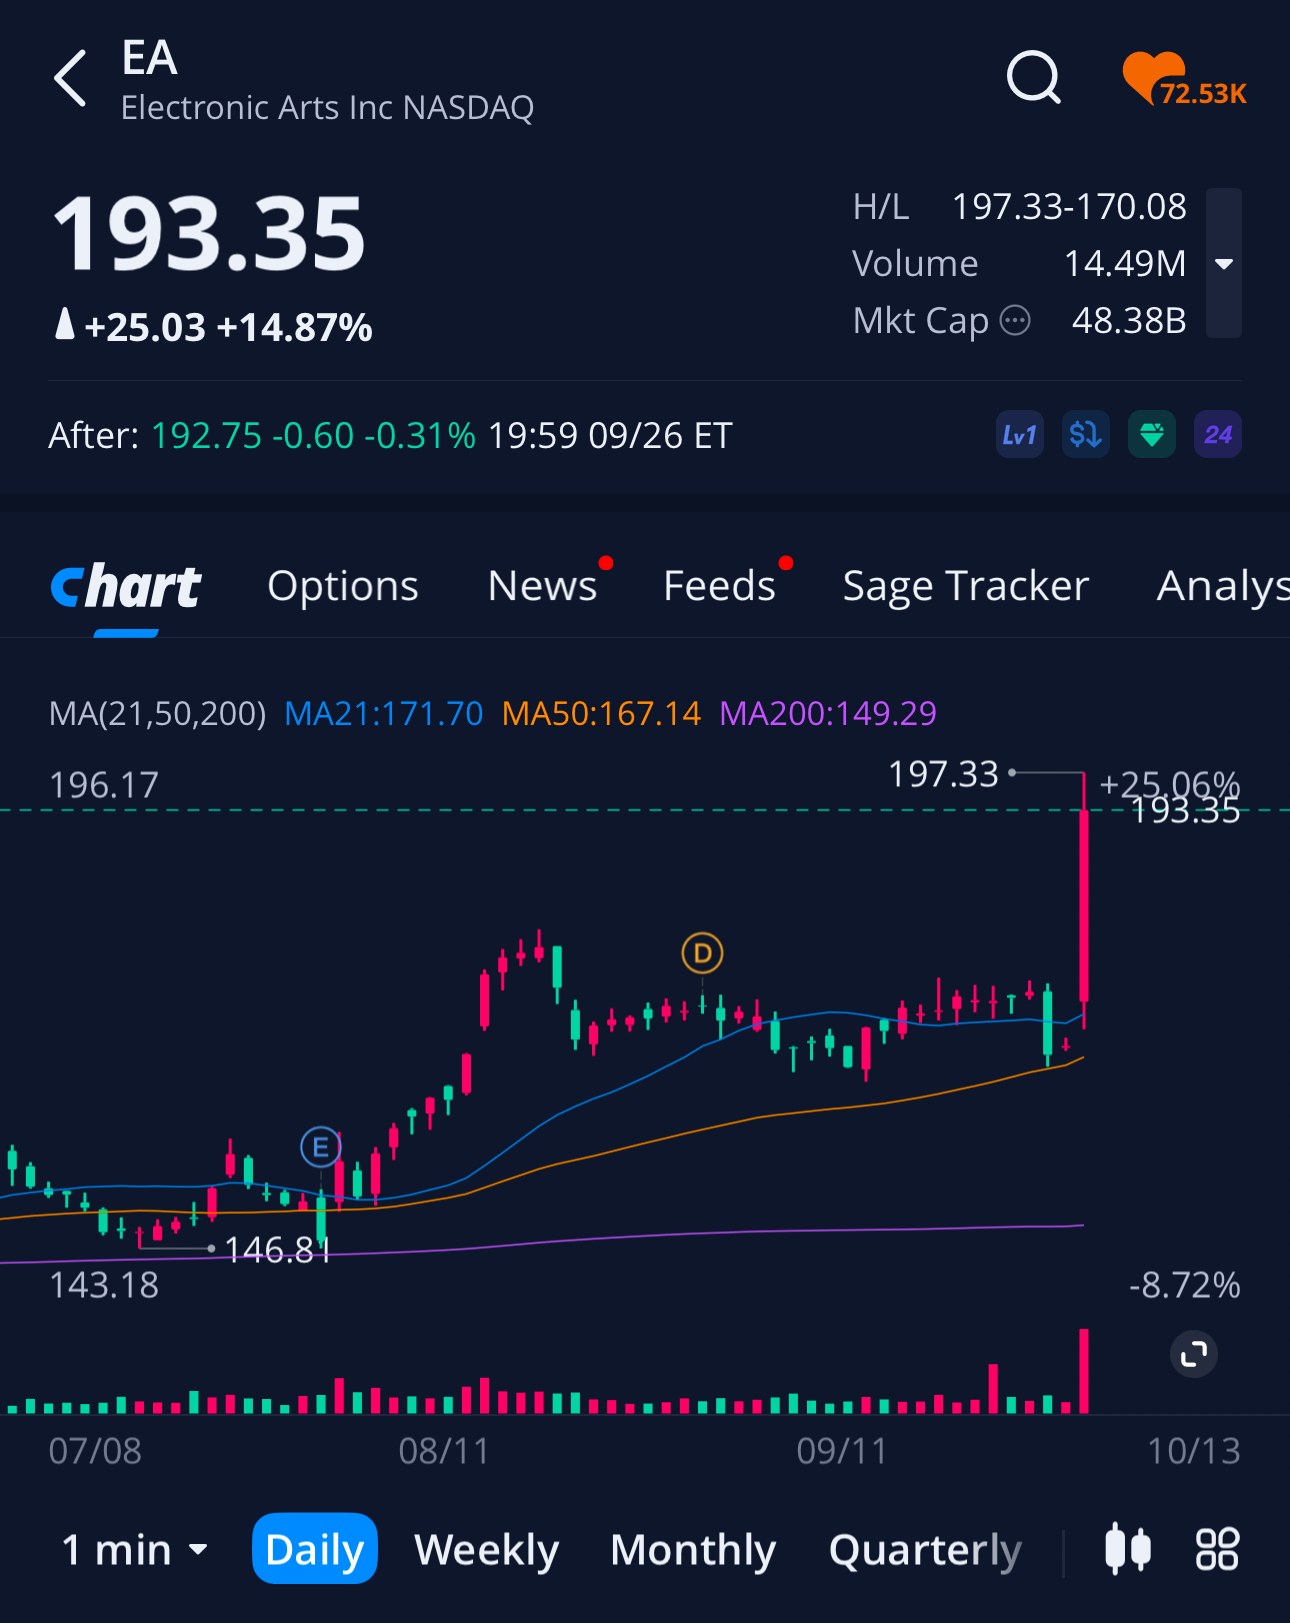The width and height of the screenshot is (1290, 1623).
Task: Tap Electronic Arts Inc NASDAQ title
Action: (327, 108)
